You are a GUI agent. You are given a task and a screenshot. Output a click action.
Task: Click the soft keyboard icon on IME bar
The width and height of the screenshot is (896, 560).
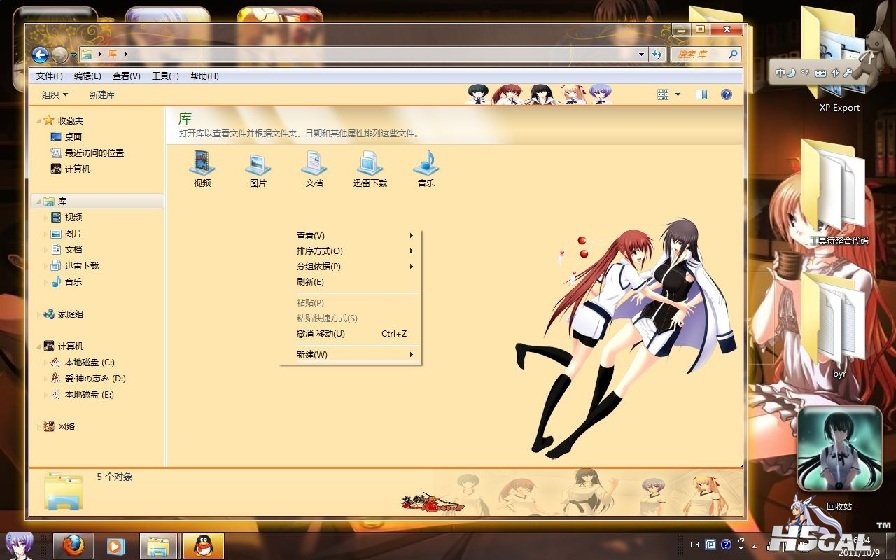pyautogui.click(x=821, y=73)
